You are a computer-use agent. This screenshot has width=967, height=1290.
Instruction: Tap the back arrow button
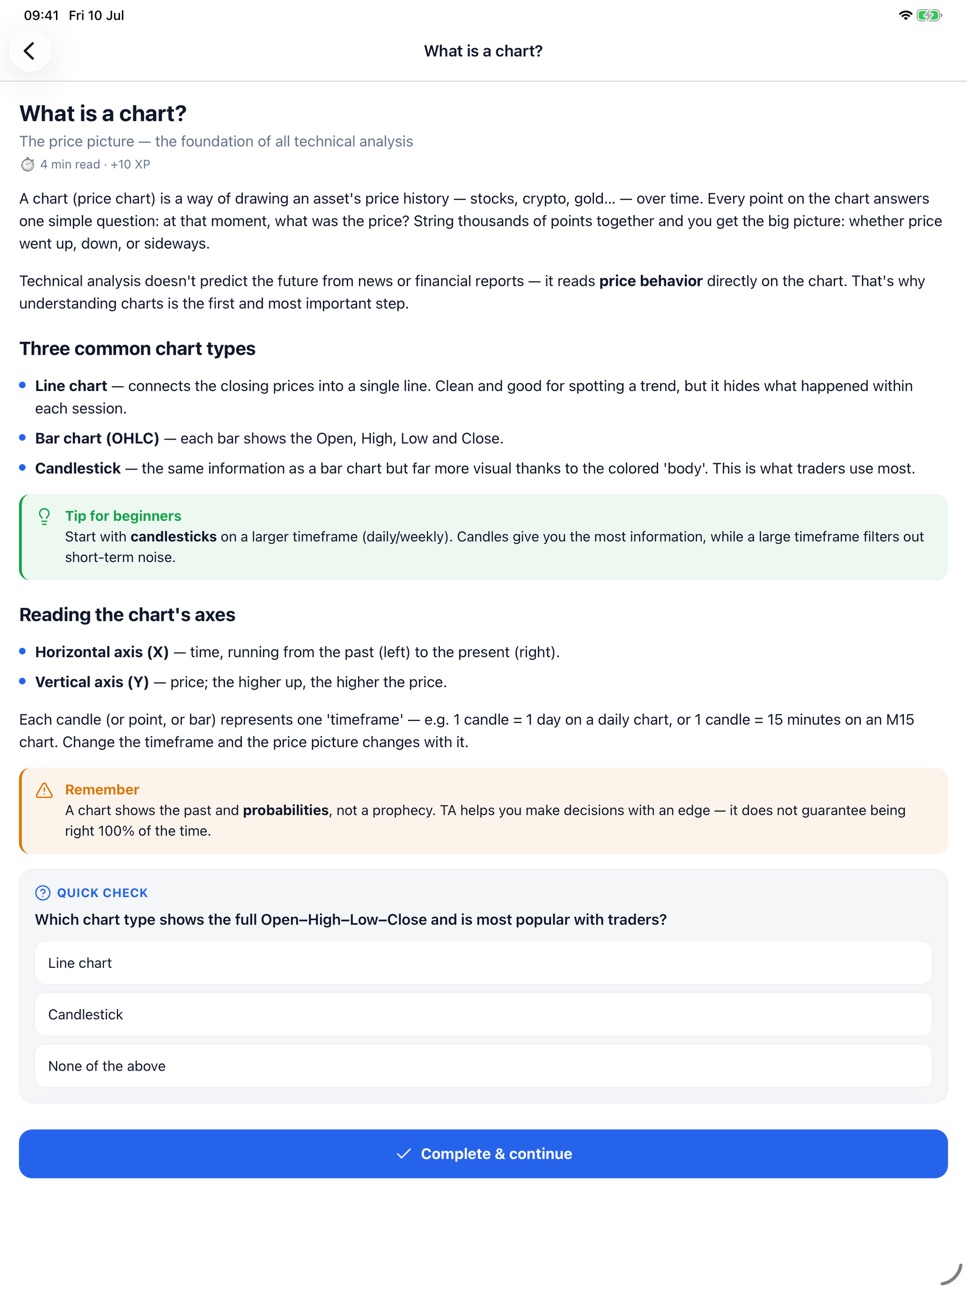pyautogui.click(x=30, y=51)
